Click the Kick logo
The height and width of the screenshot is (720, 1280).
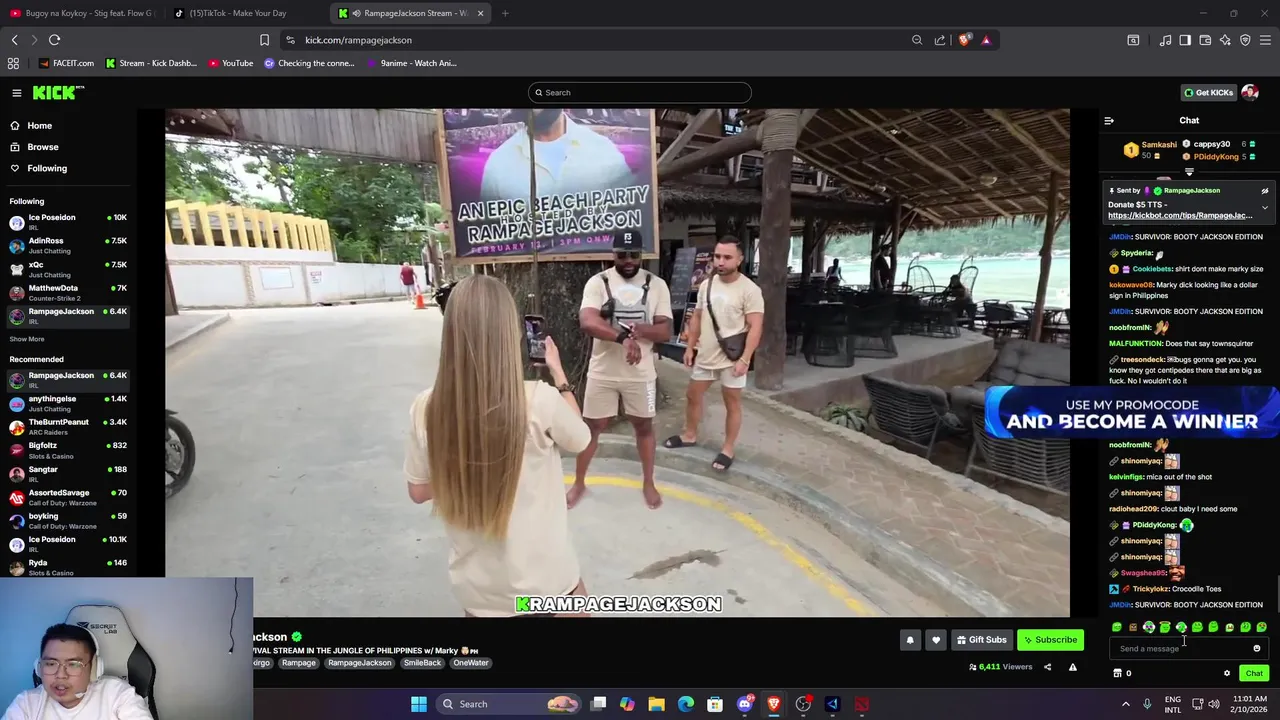58,92
